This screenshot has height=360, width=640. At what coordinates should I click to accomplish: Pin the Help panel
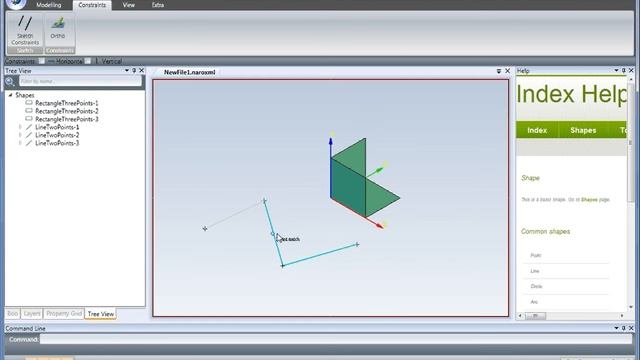click(624, 71)
